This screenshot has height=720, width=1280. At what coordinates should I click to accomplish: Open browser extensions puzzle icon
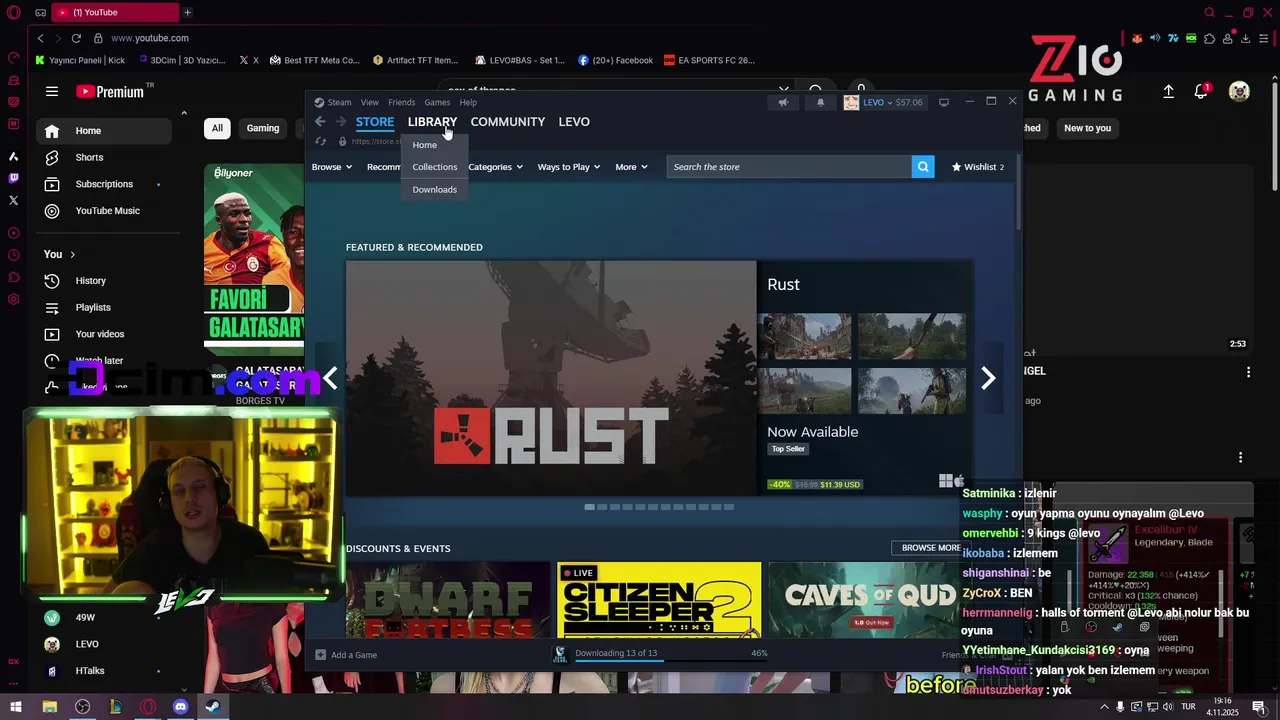click(1209, 38)
